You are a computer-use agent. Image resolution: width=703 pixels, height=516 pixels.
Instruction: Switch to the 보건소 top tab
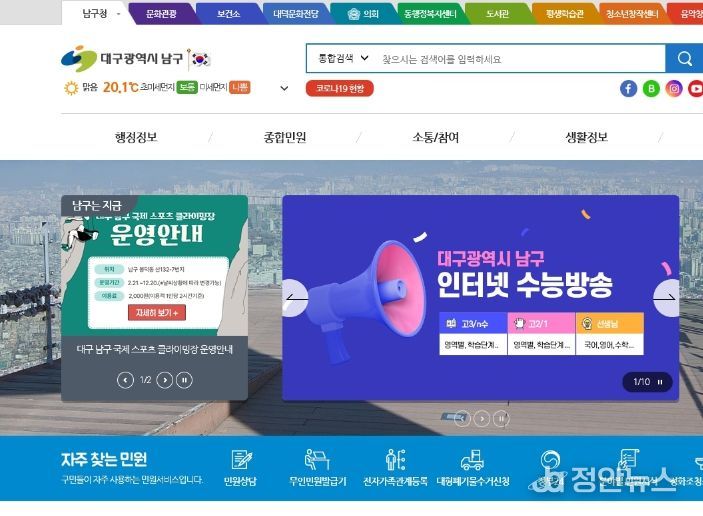pyautogui.click(x=229, y=14)
